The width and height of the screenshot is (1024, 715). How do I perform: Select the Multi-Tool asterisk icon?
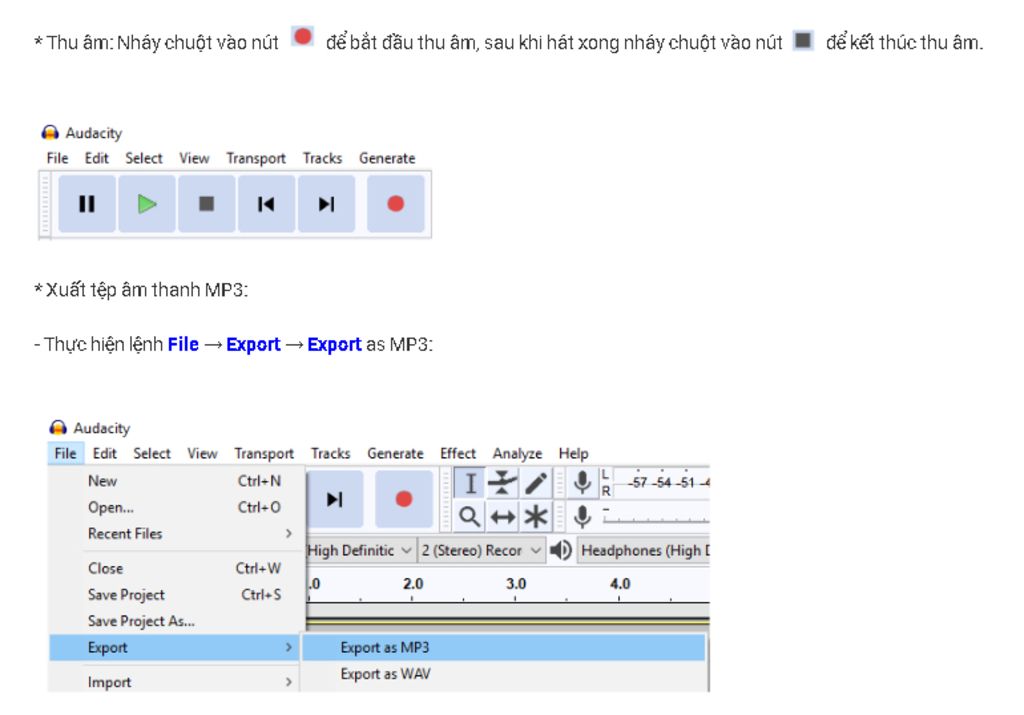point(536,516)
